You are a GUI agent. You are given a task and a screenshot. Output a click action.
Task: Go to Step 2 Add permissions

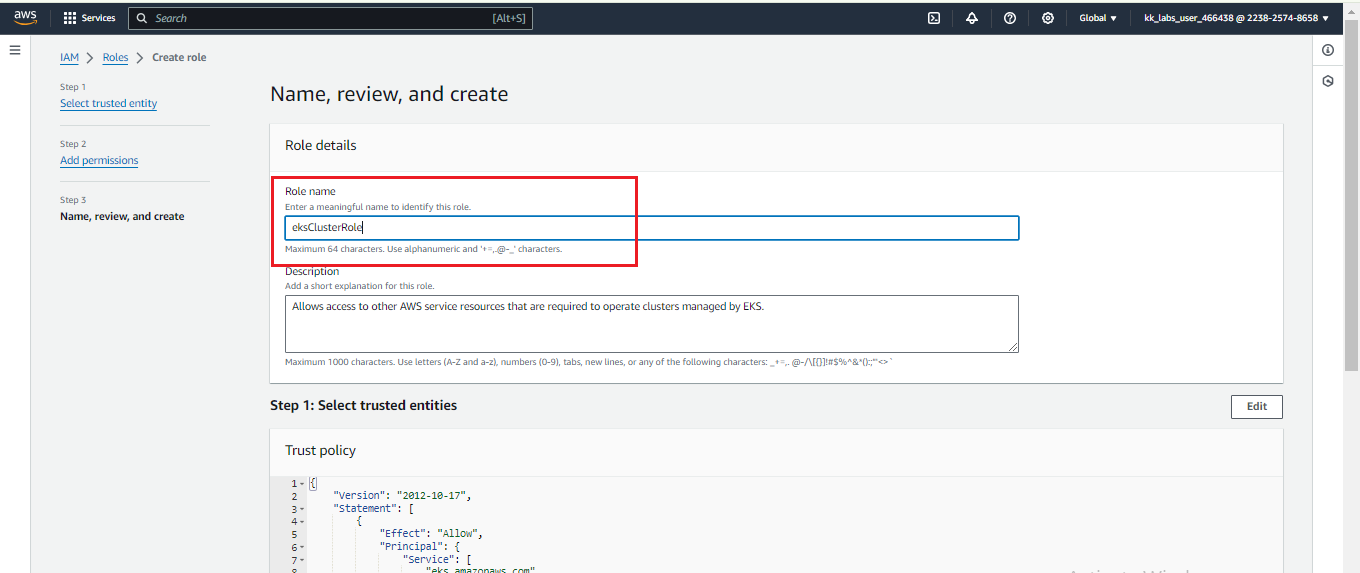(x=99, y=161)
